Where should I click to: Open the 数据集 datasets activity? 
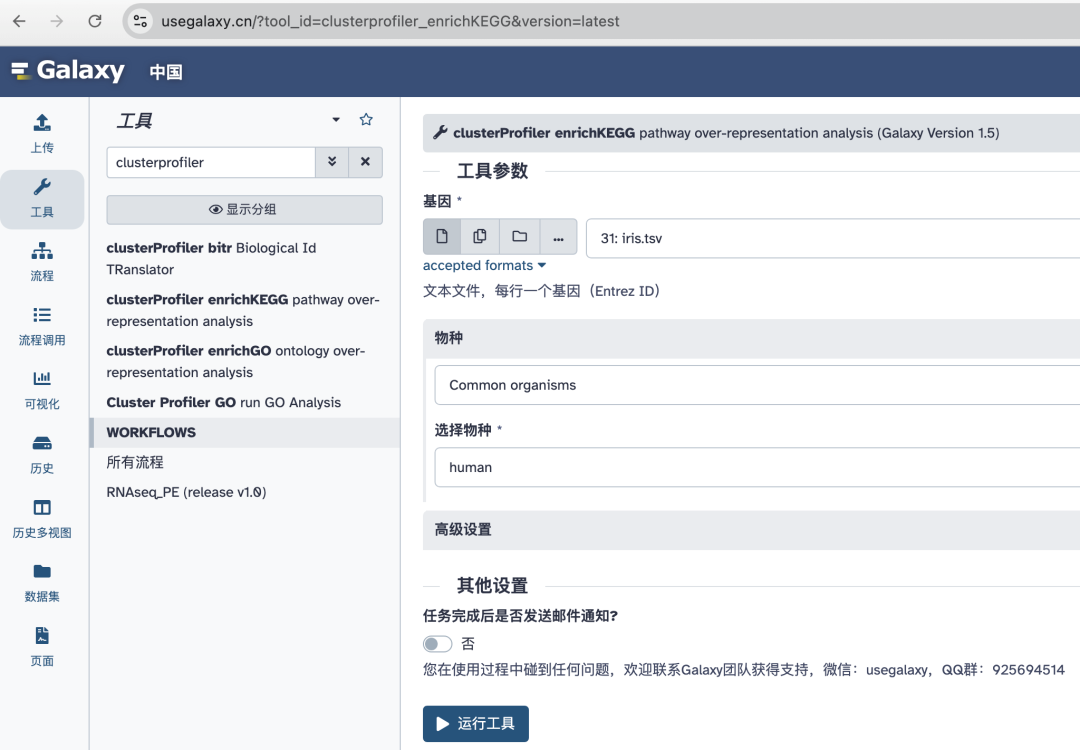(42, 583)
